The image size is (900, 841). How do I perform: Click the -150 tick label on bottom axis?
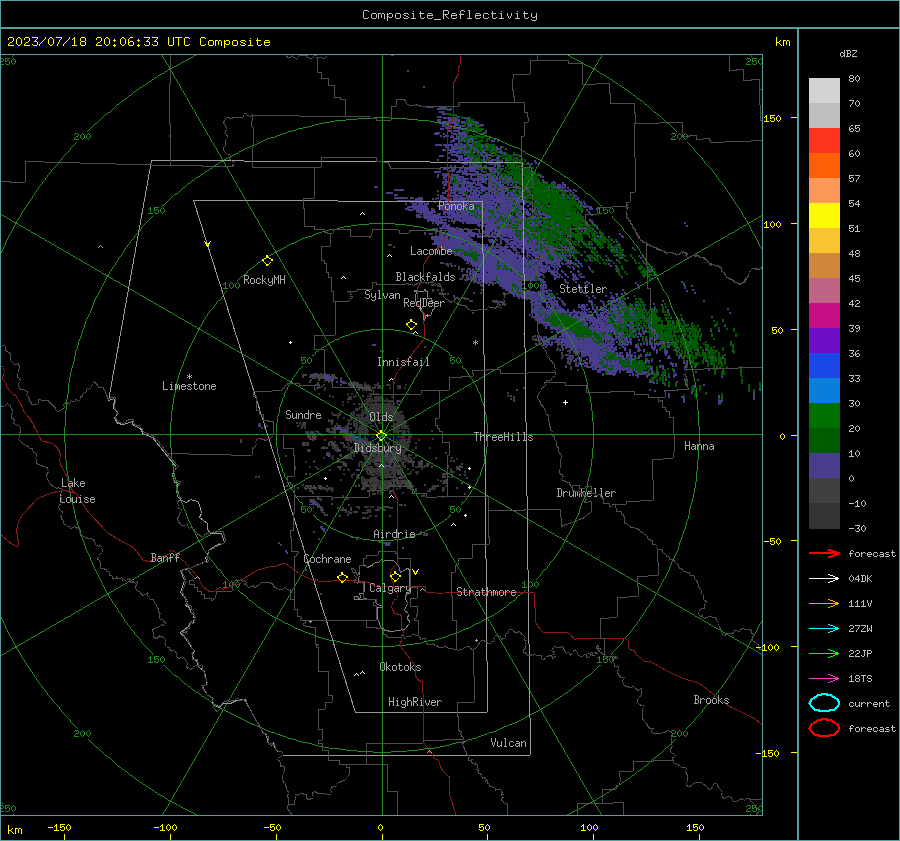tap(59, 827)
